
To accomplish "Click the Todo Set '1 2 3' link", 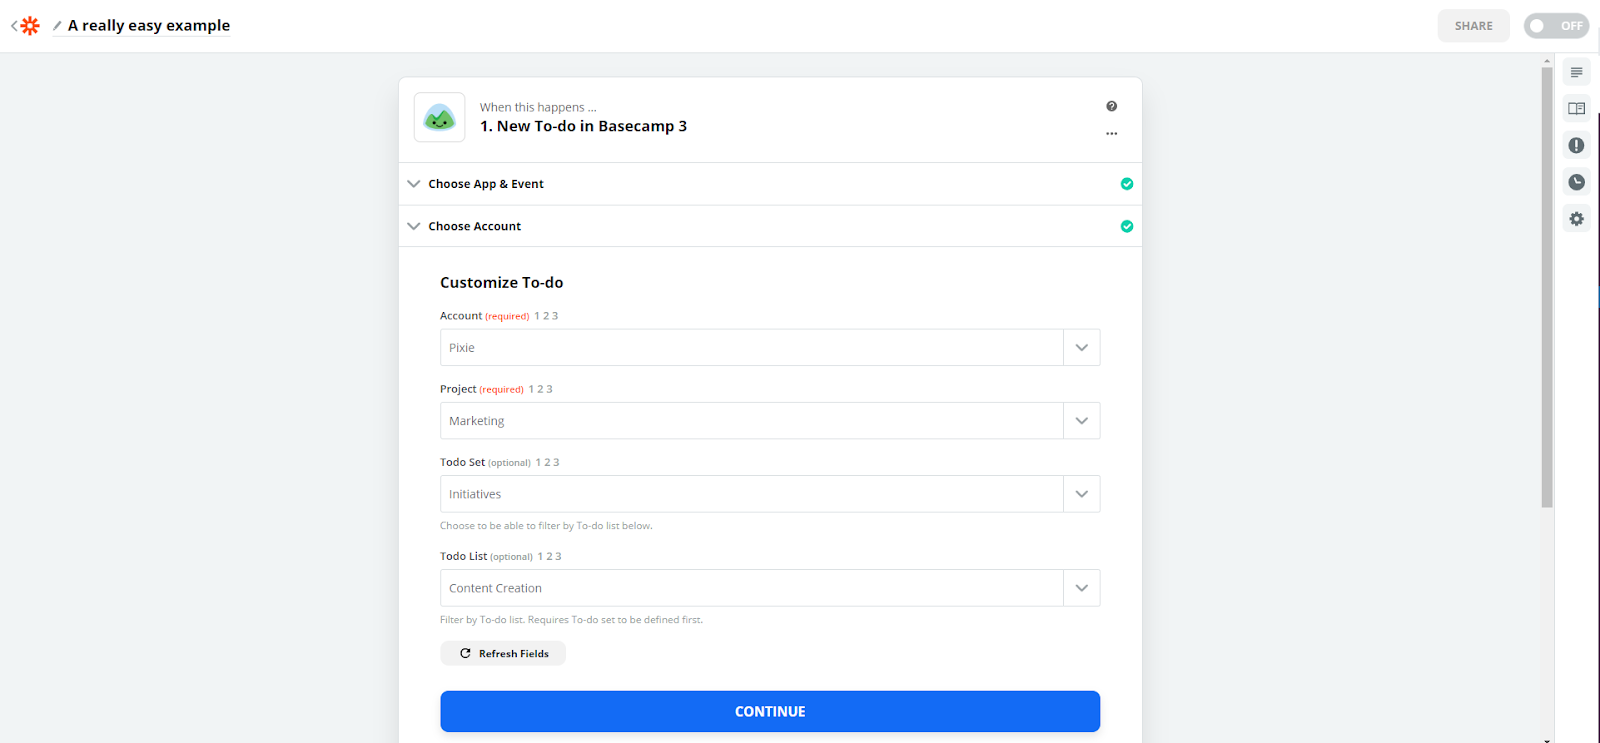I will 547,462.
